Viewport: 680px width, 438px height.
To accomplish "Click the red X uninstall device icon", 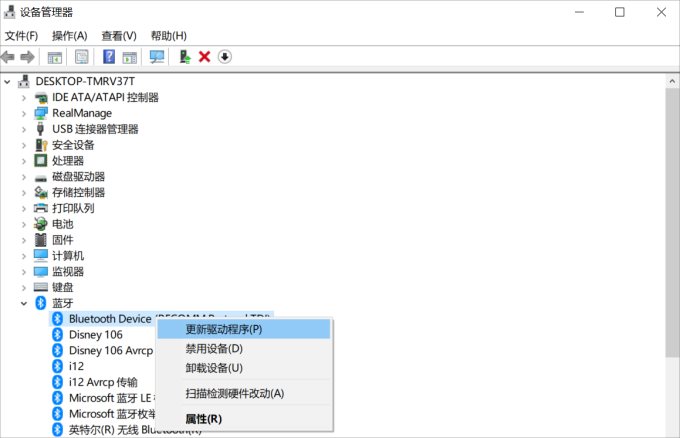I will [204, 57].
